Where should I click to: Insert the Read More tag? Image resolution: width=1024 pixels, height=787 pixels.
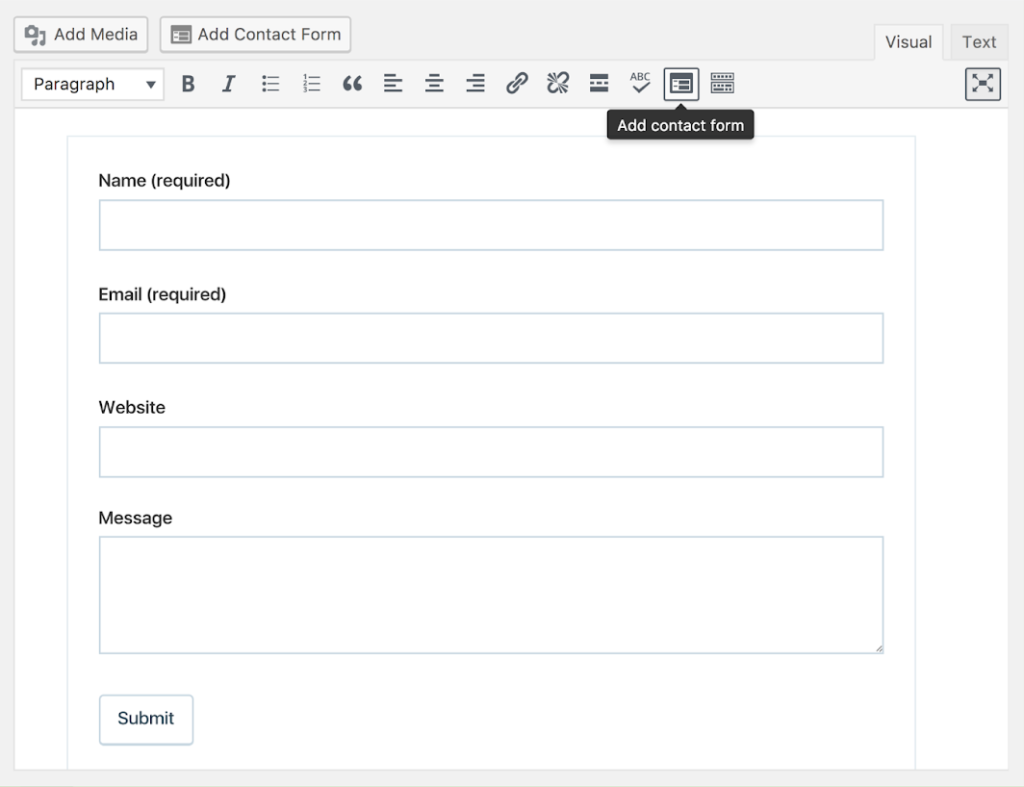[x=598, y=84]
